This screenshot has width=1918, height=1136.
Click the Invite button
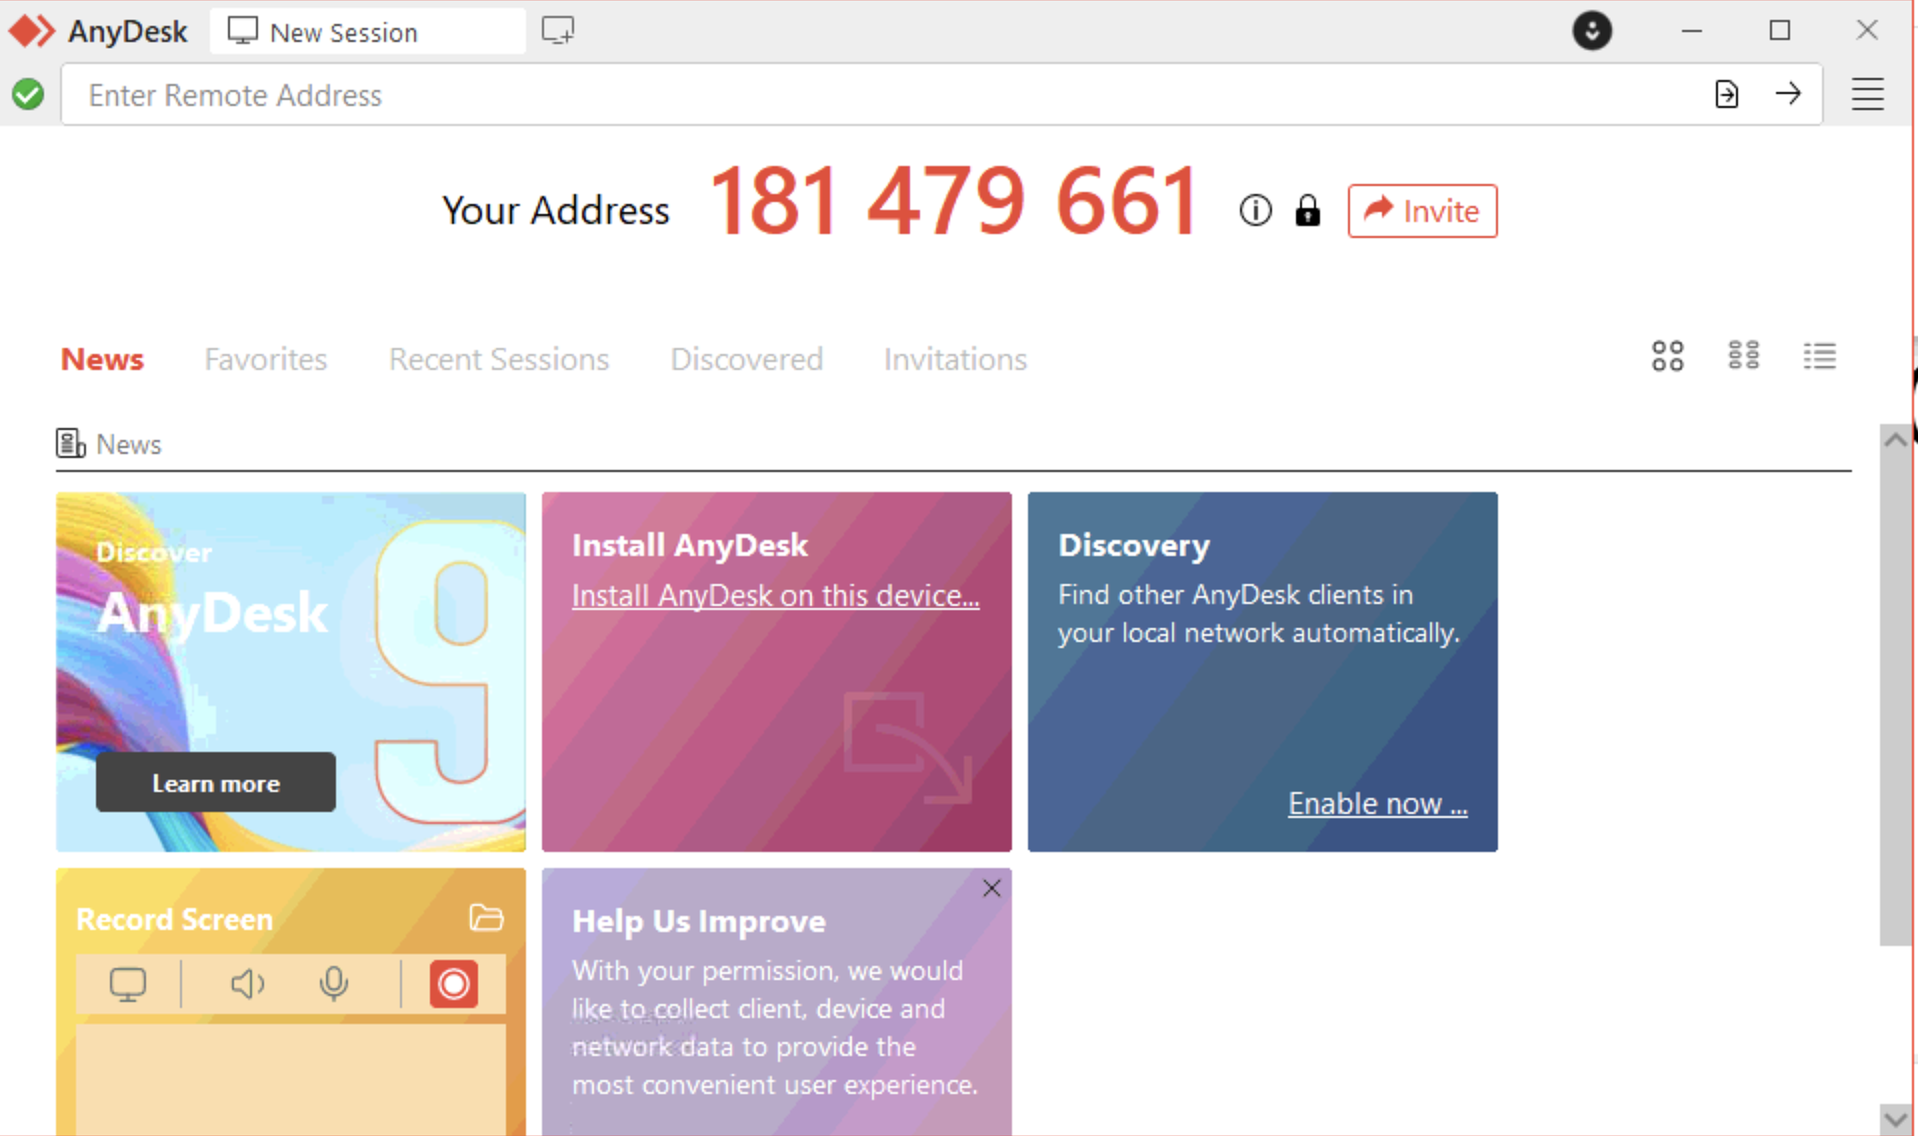[1422, 211]
